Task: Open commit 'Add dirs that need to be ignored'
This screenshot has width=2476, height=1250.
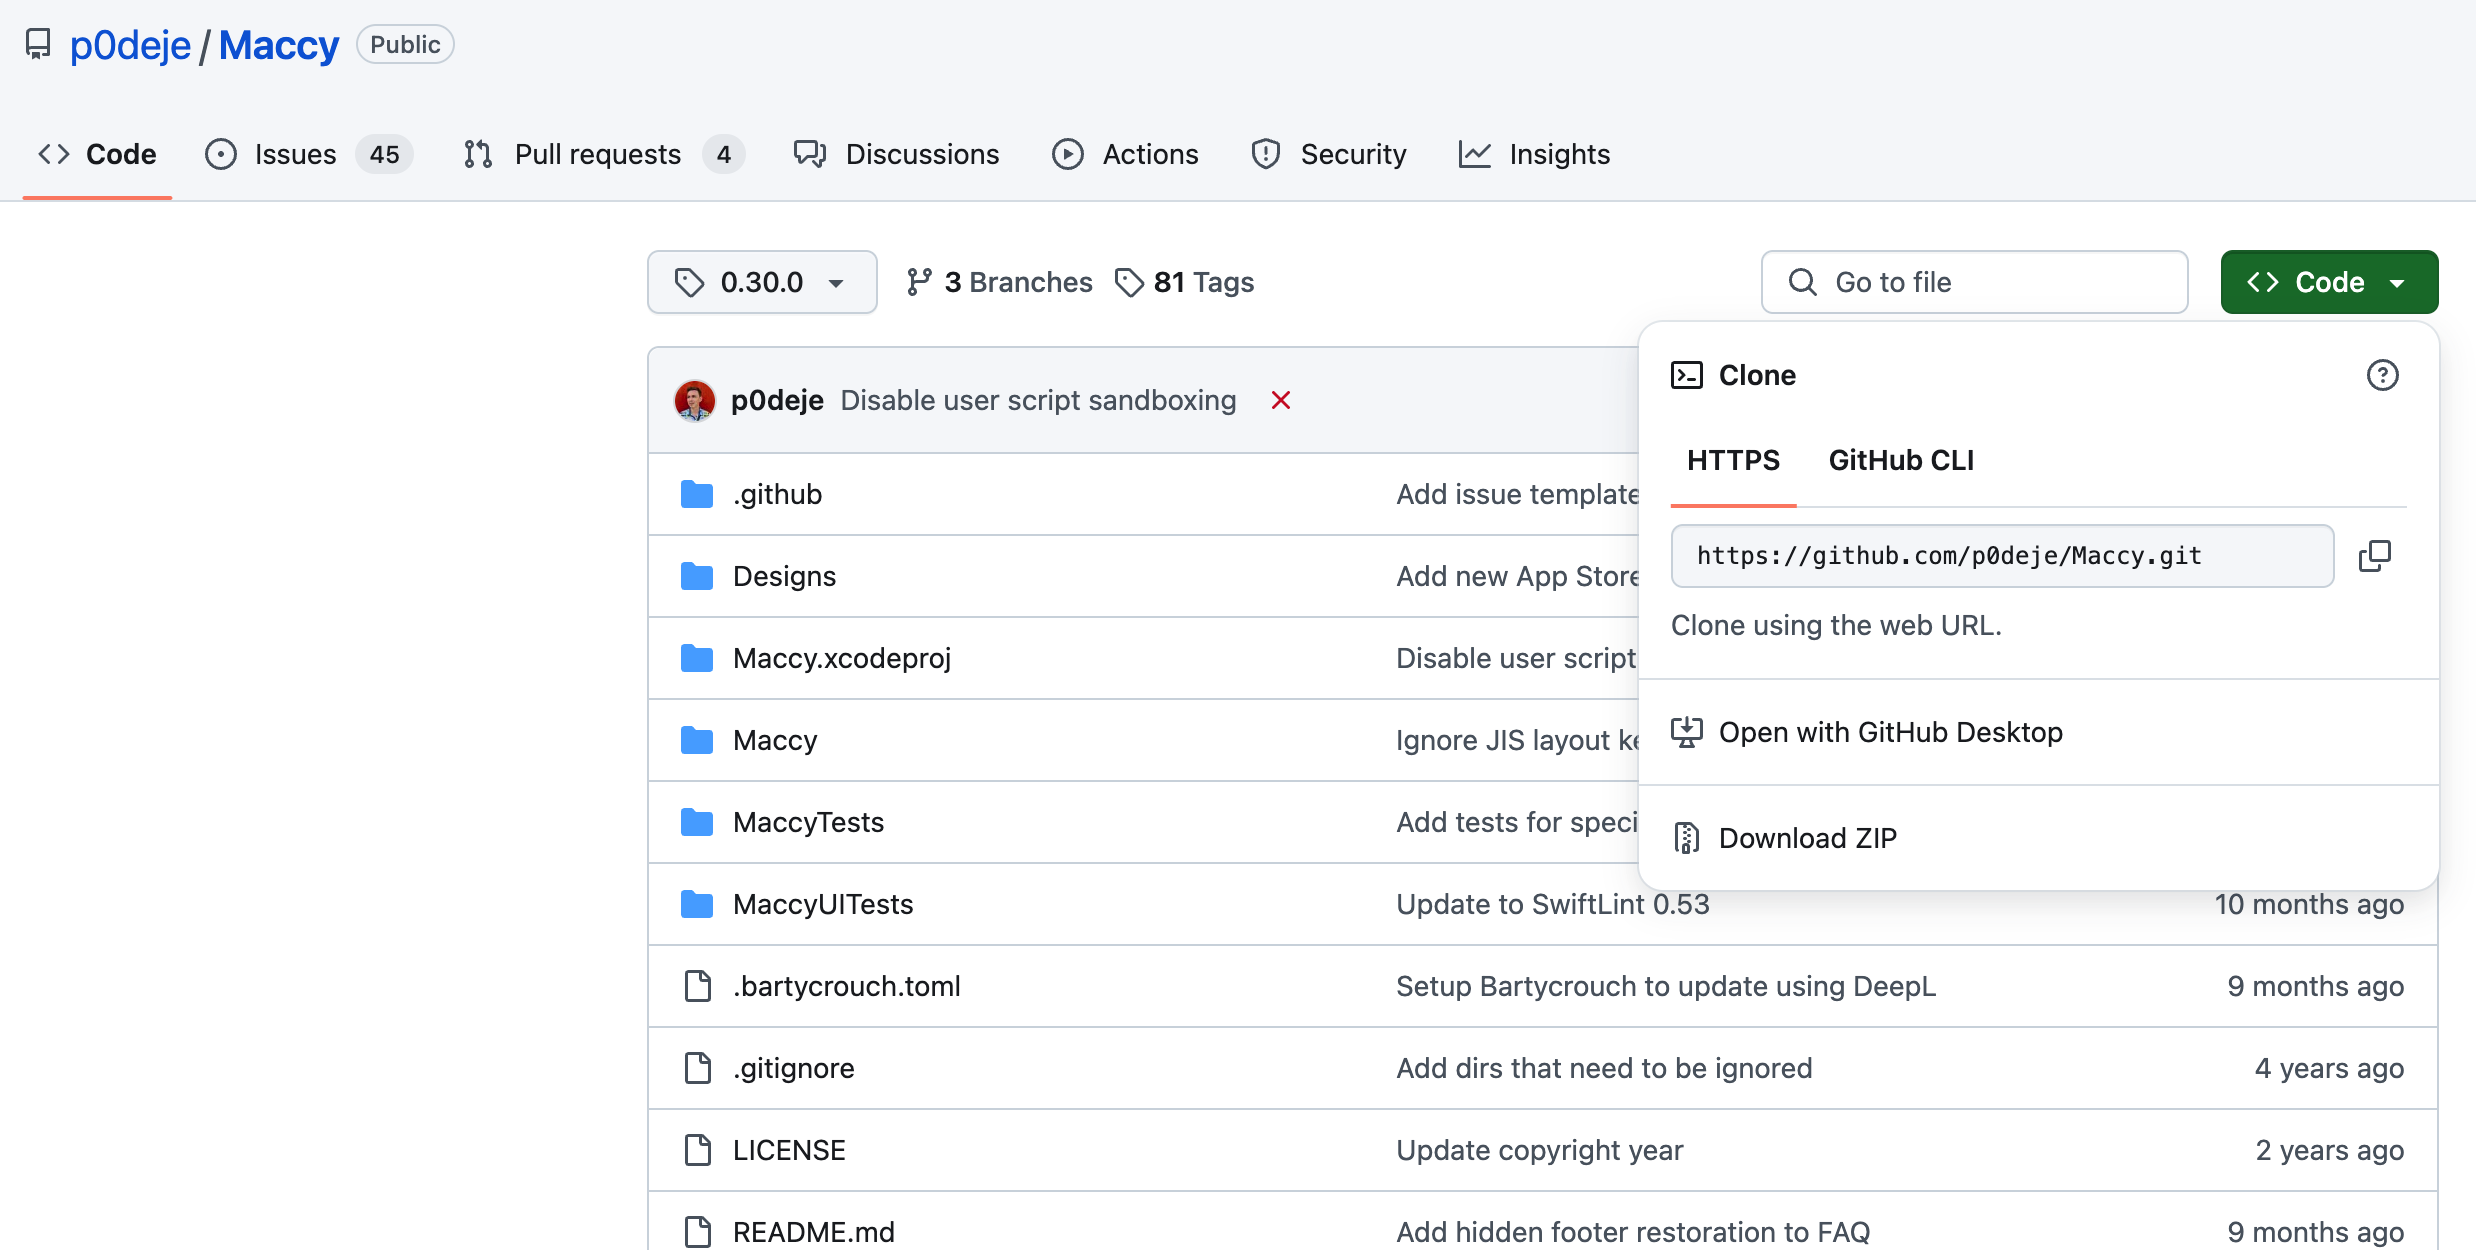Action: (x=1604, y=1068)
